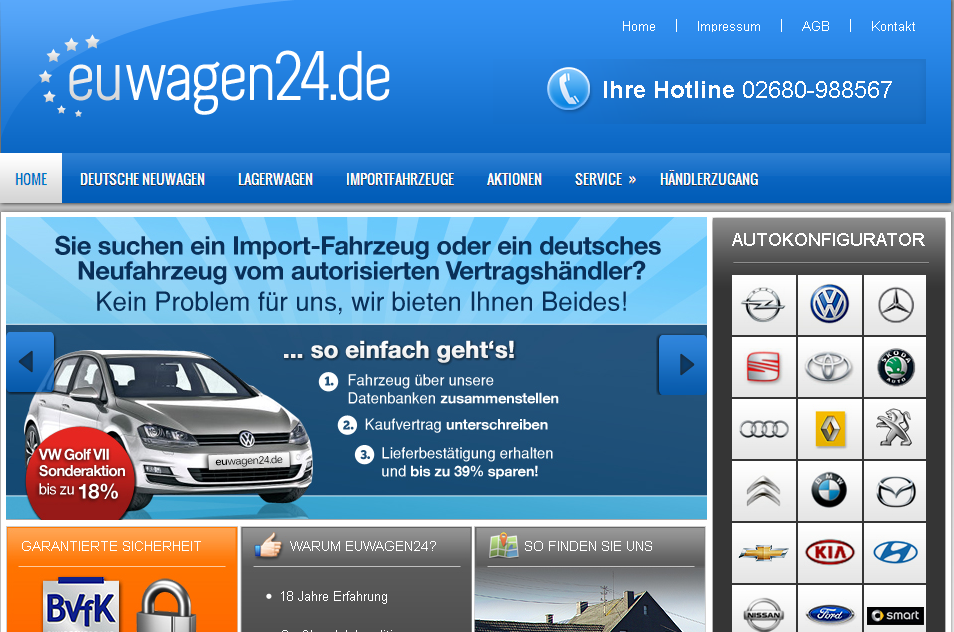Choose the Volkswagen logo in Autokonfigurator

point(829,305)
